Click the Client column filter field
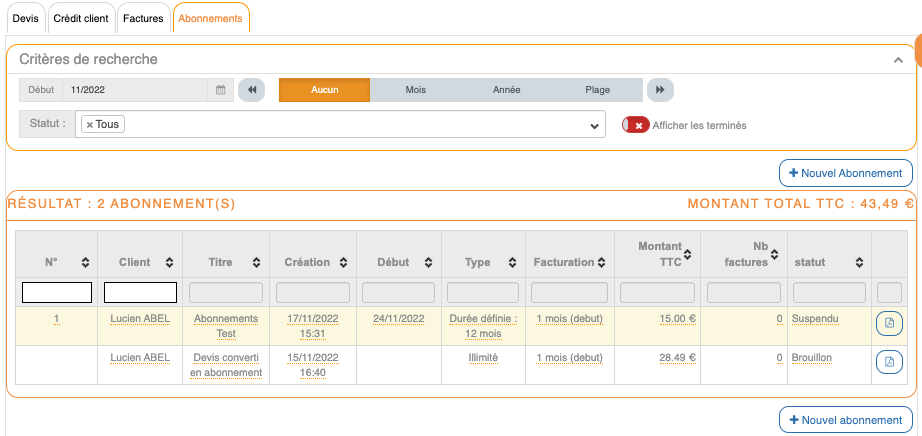The width and height of the screenshot is (922, 436). pos(140,292)
